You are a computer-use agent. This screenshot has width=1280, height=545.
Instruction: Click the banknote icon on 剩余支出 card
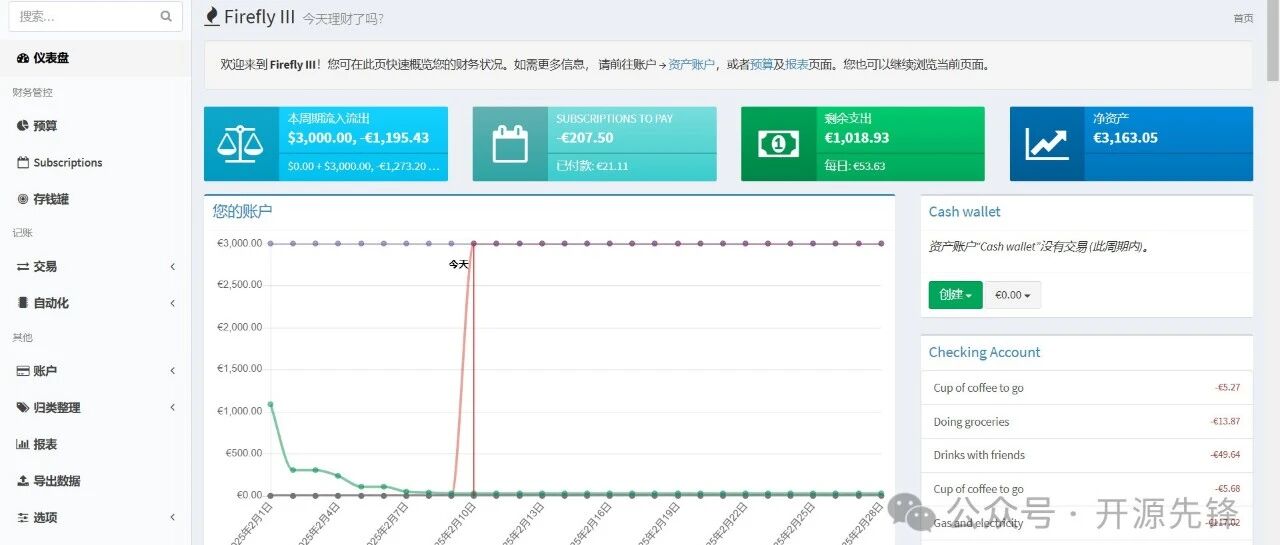(778, 144)
